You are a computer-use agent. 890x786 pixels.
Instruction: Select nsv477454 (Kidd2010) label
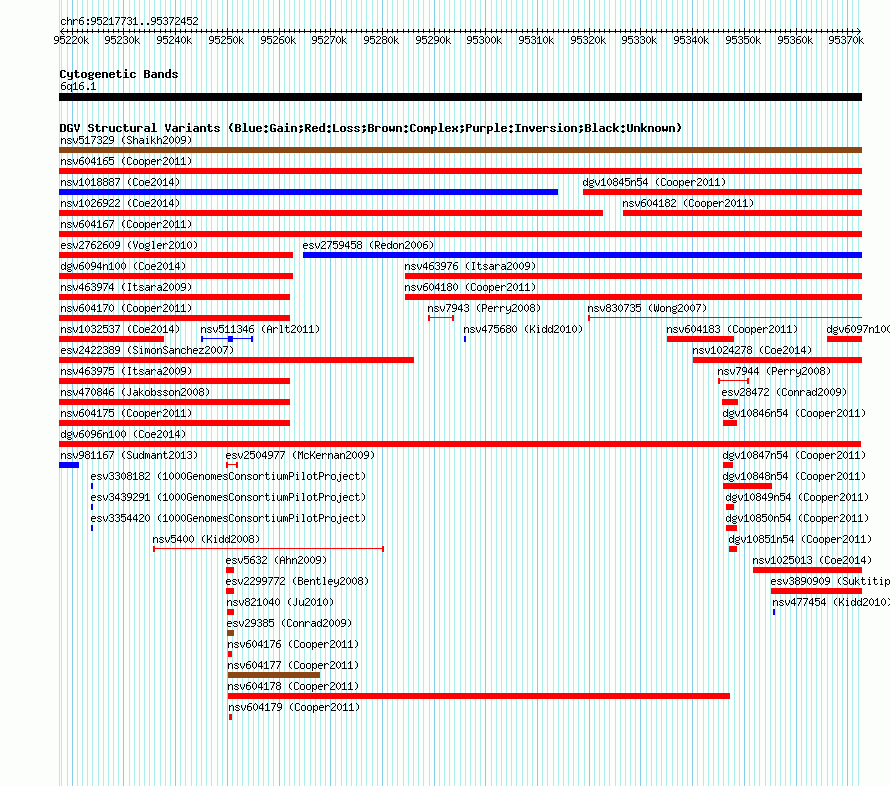[x=831, y=602]
